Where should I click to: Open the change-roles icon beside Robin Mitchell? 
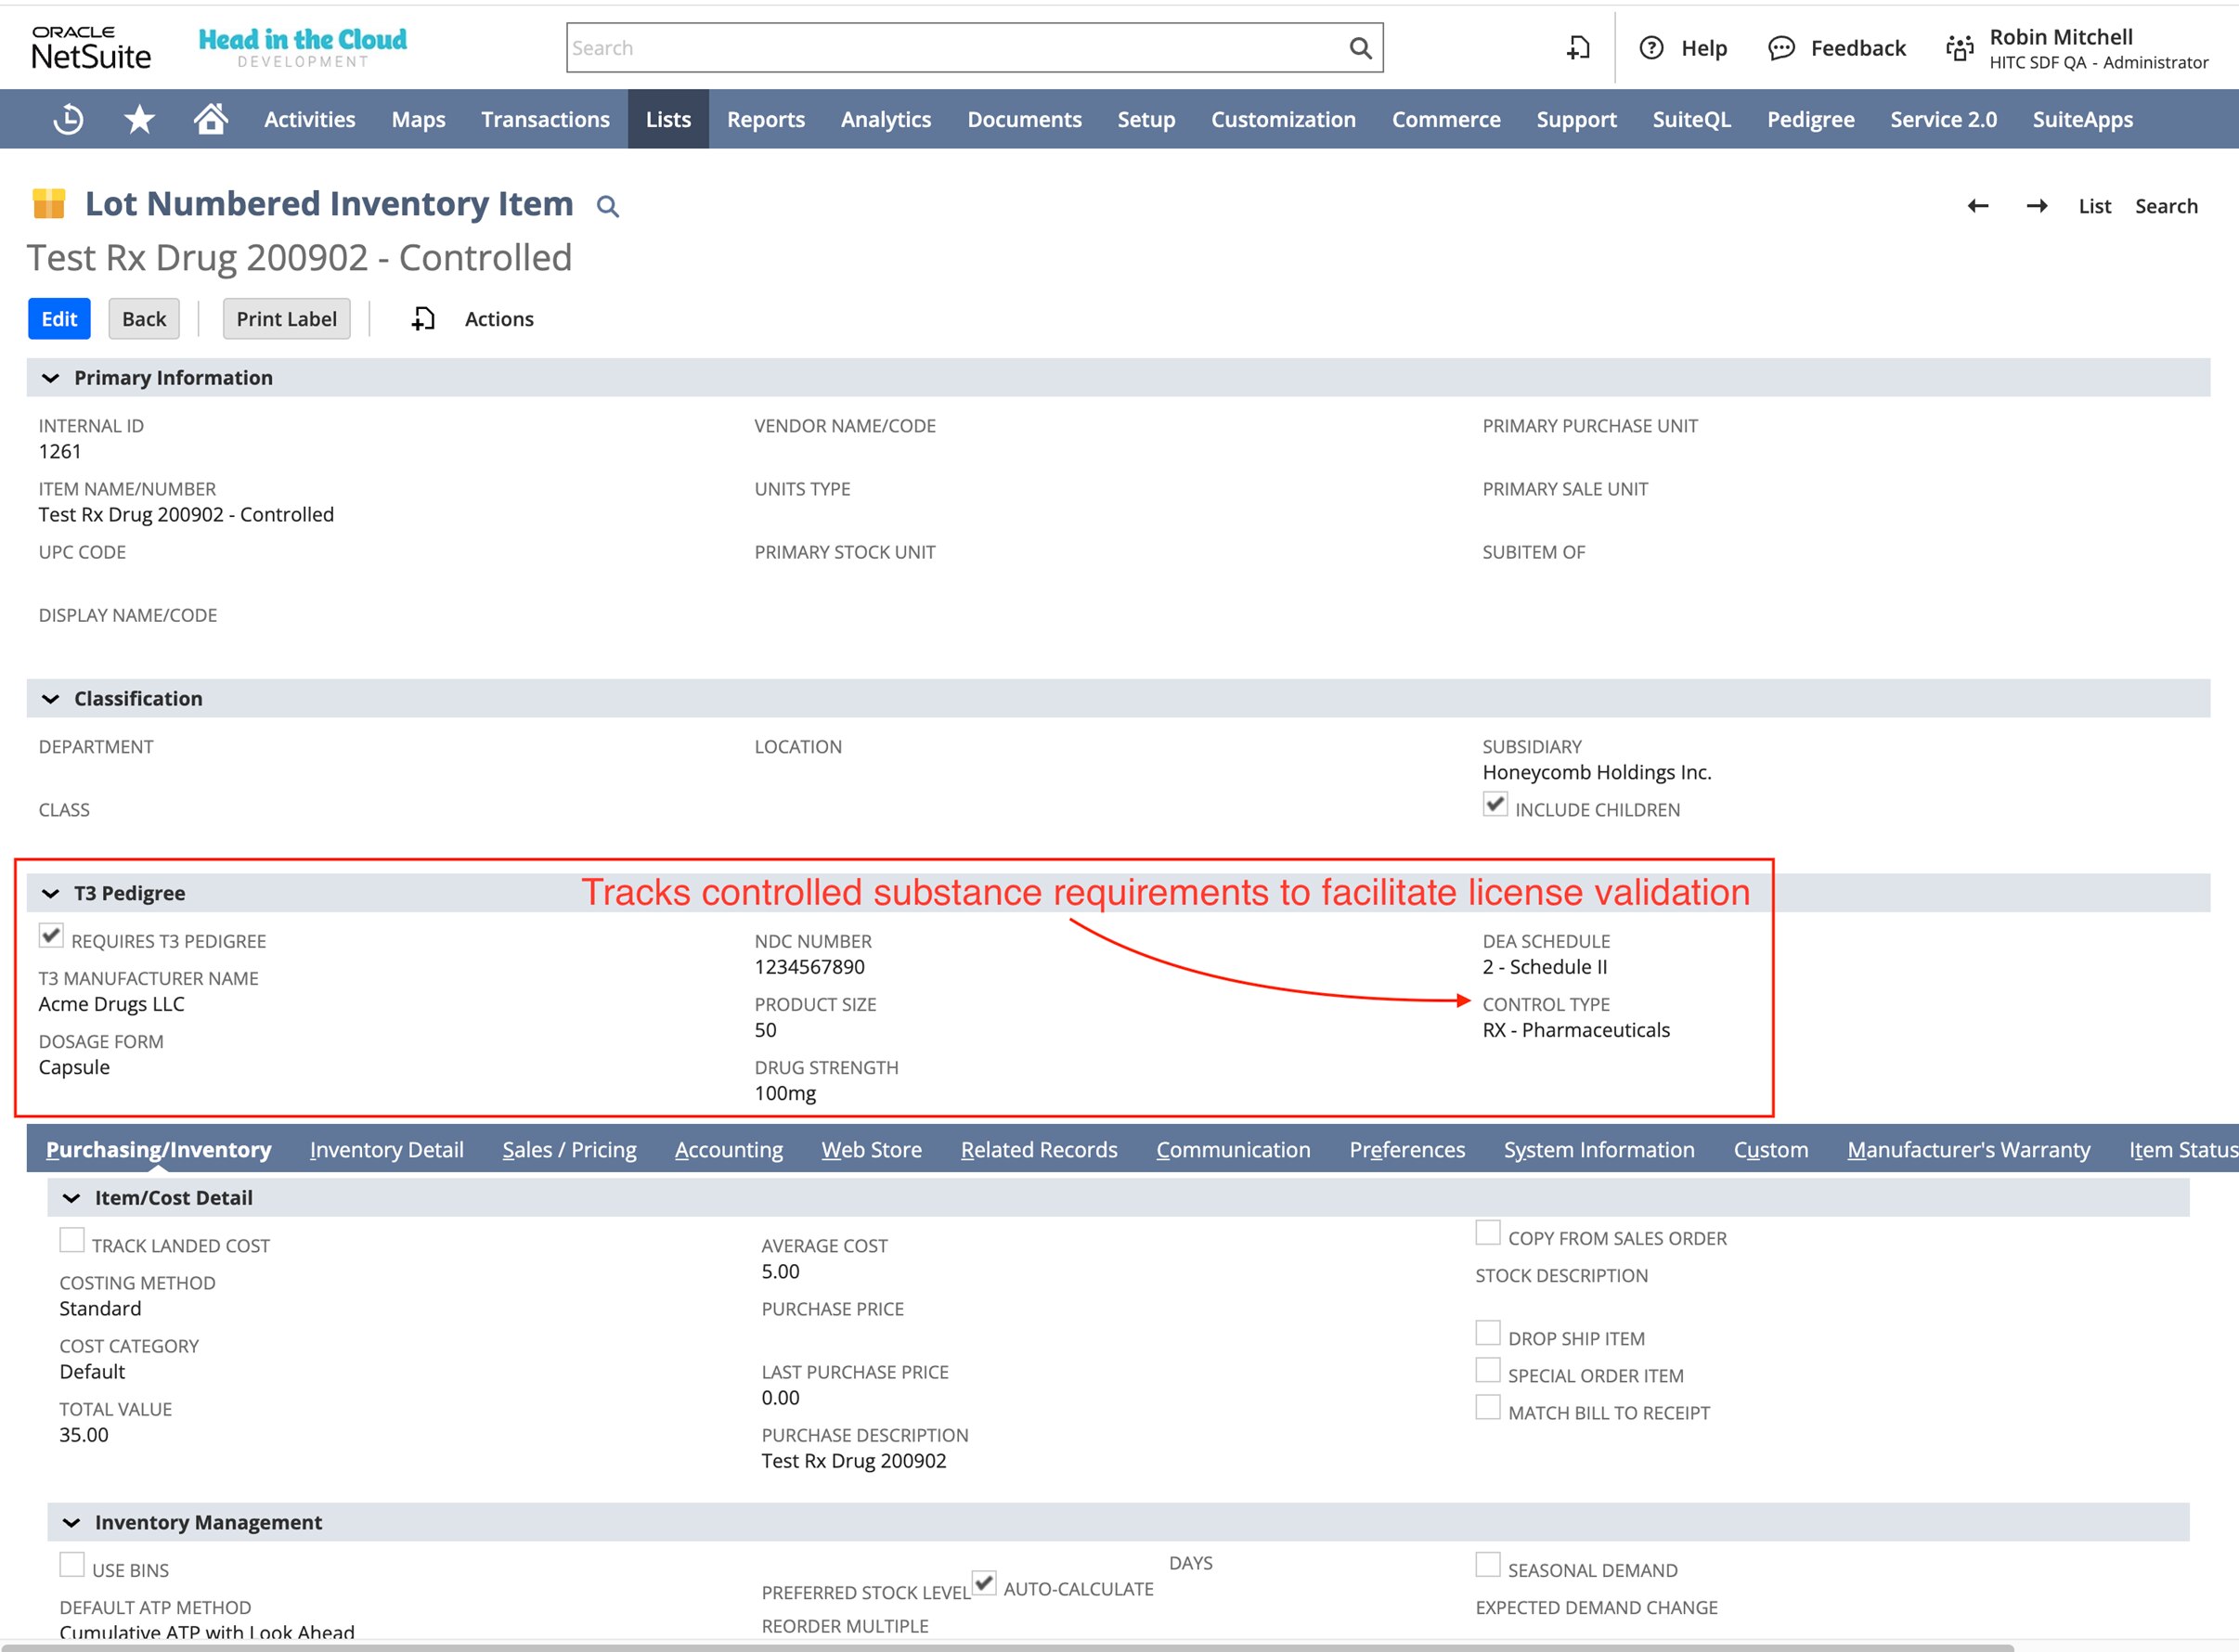click(1960, 48)
